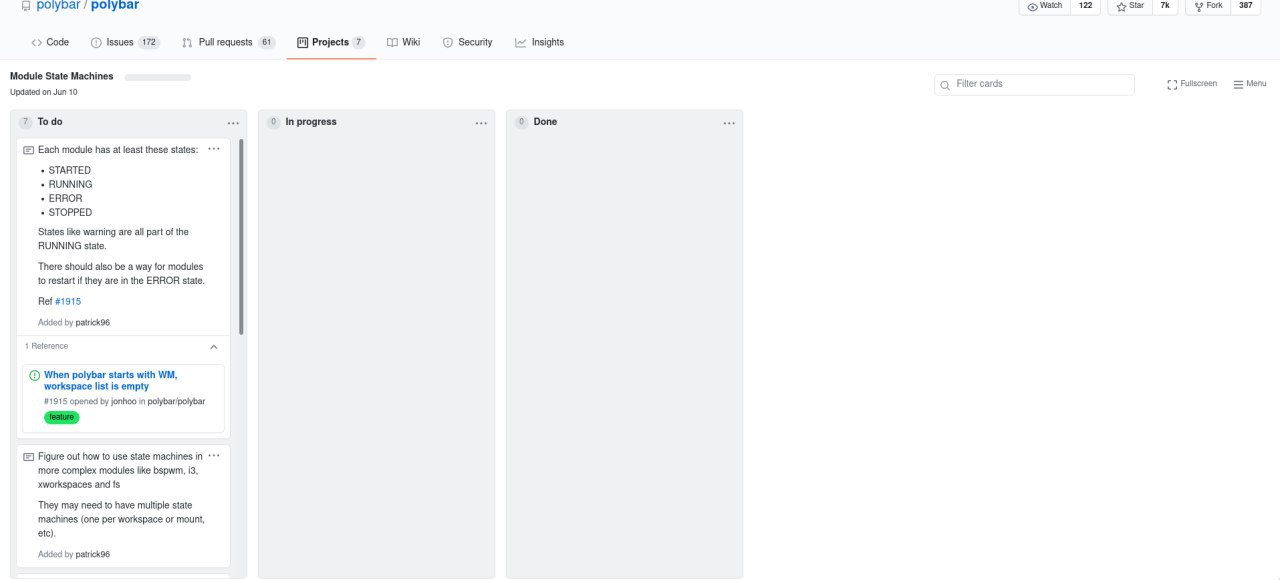Click 'patrick96' on 'Each module has' card
This screenshot has height=580, width=1280.
click(x=93, y=323)
